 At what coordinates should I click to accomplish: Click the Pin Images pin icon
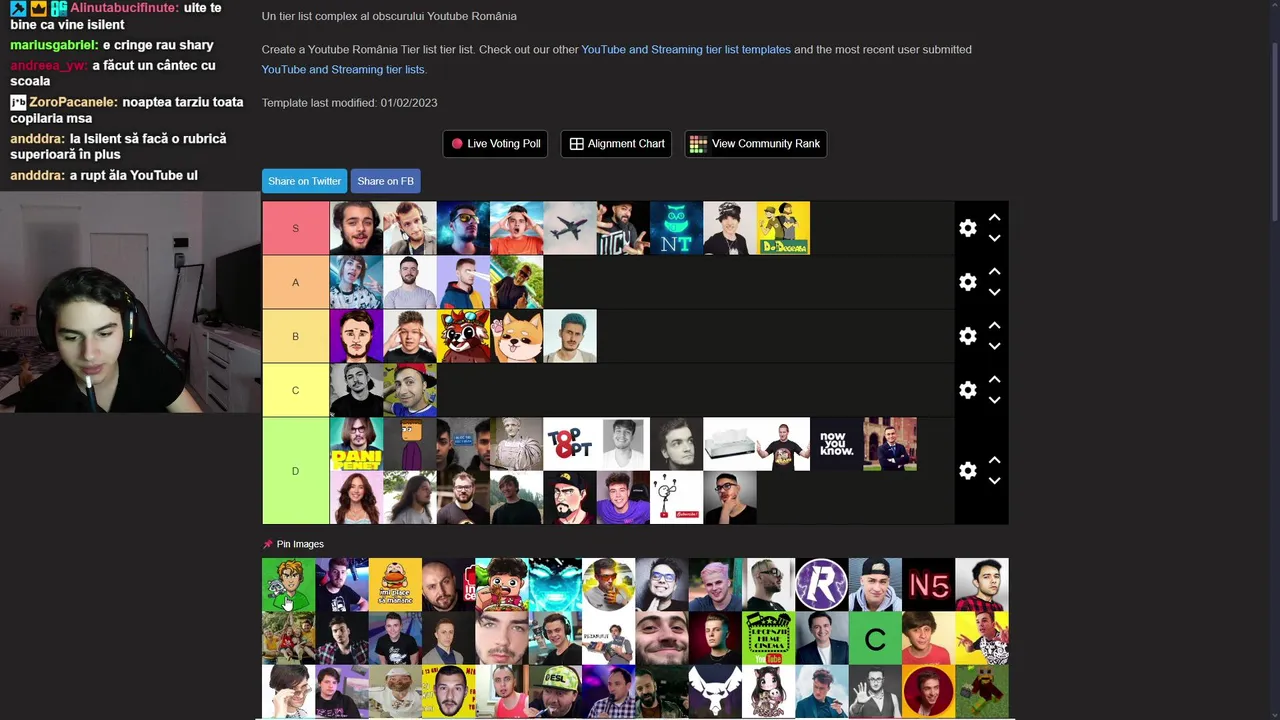267,544
